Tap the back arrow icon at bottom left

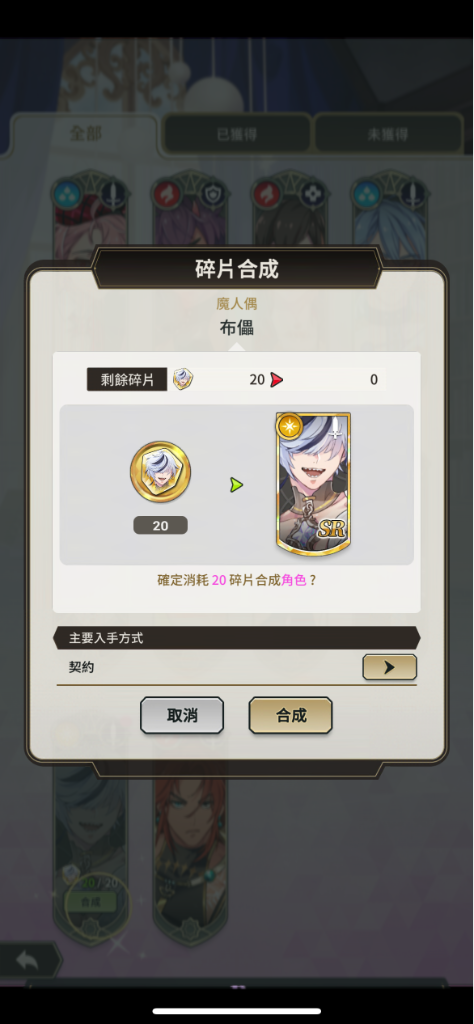click(27, 961)
